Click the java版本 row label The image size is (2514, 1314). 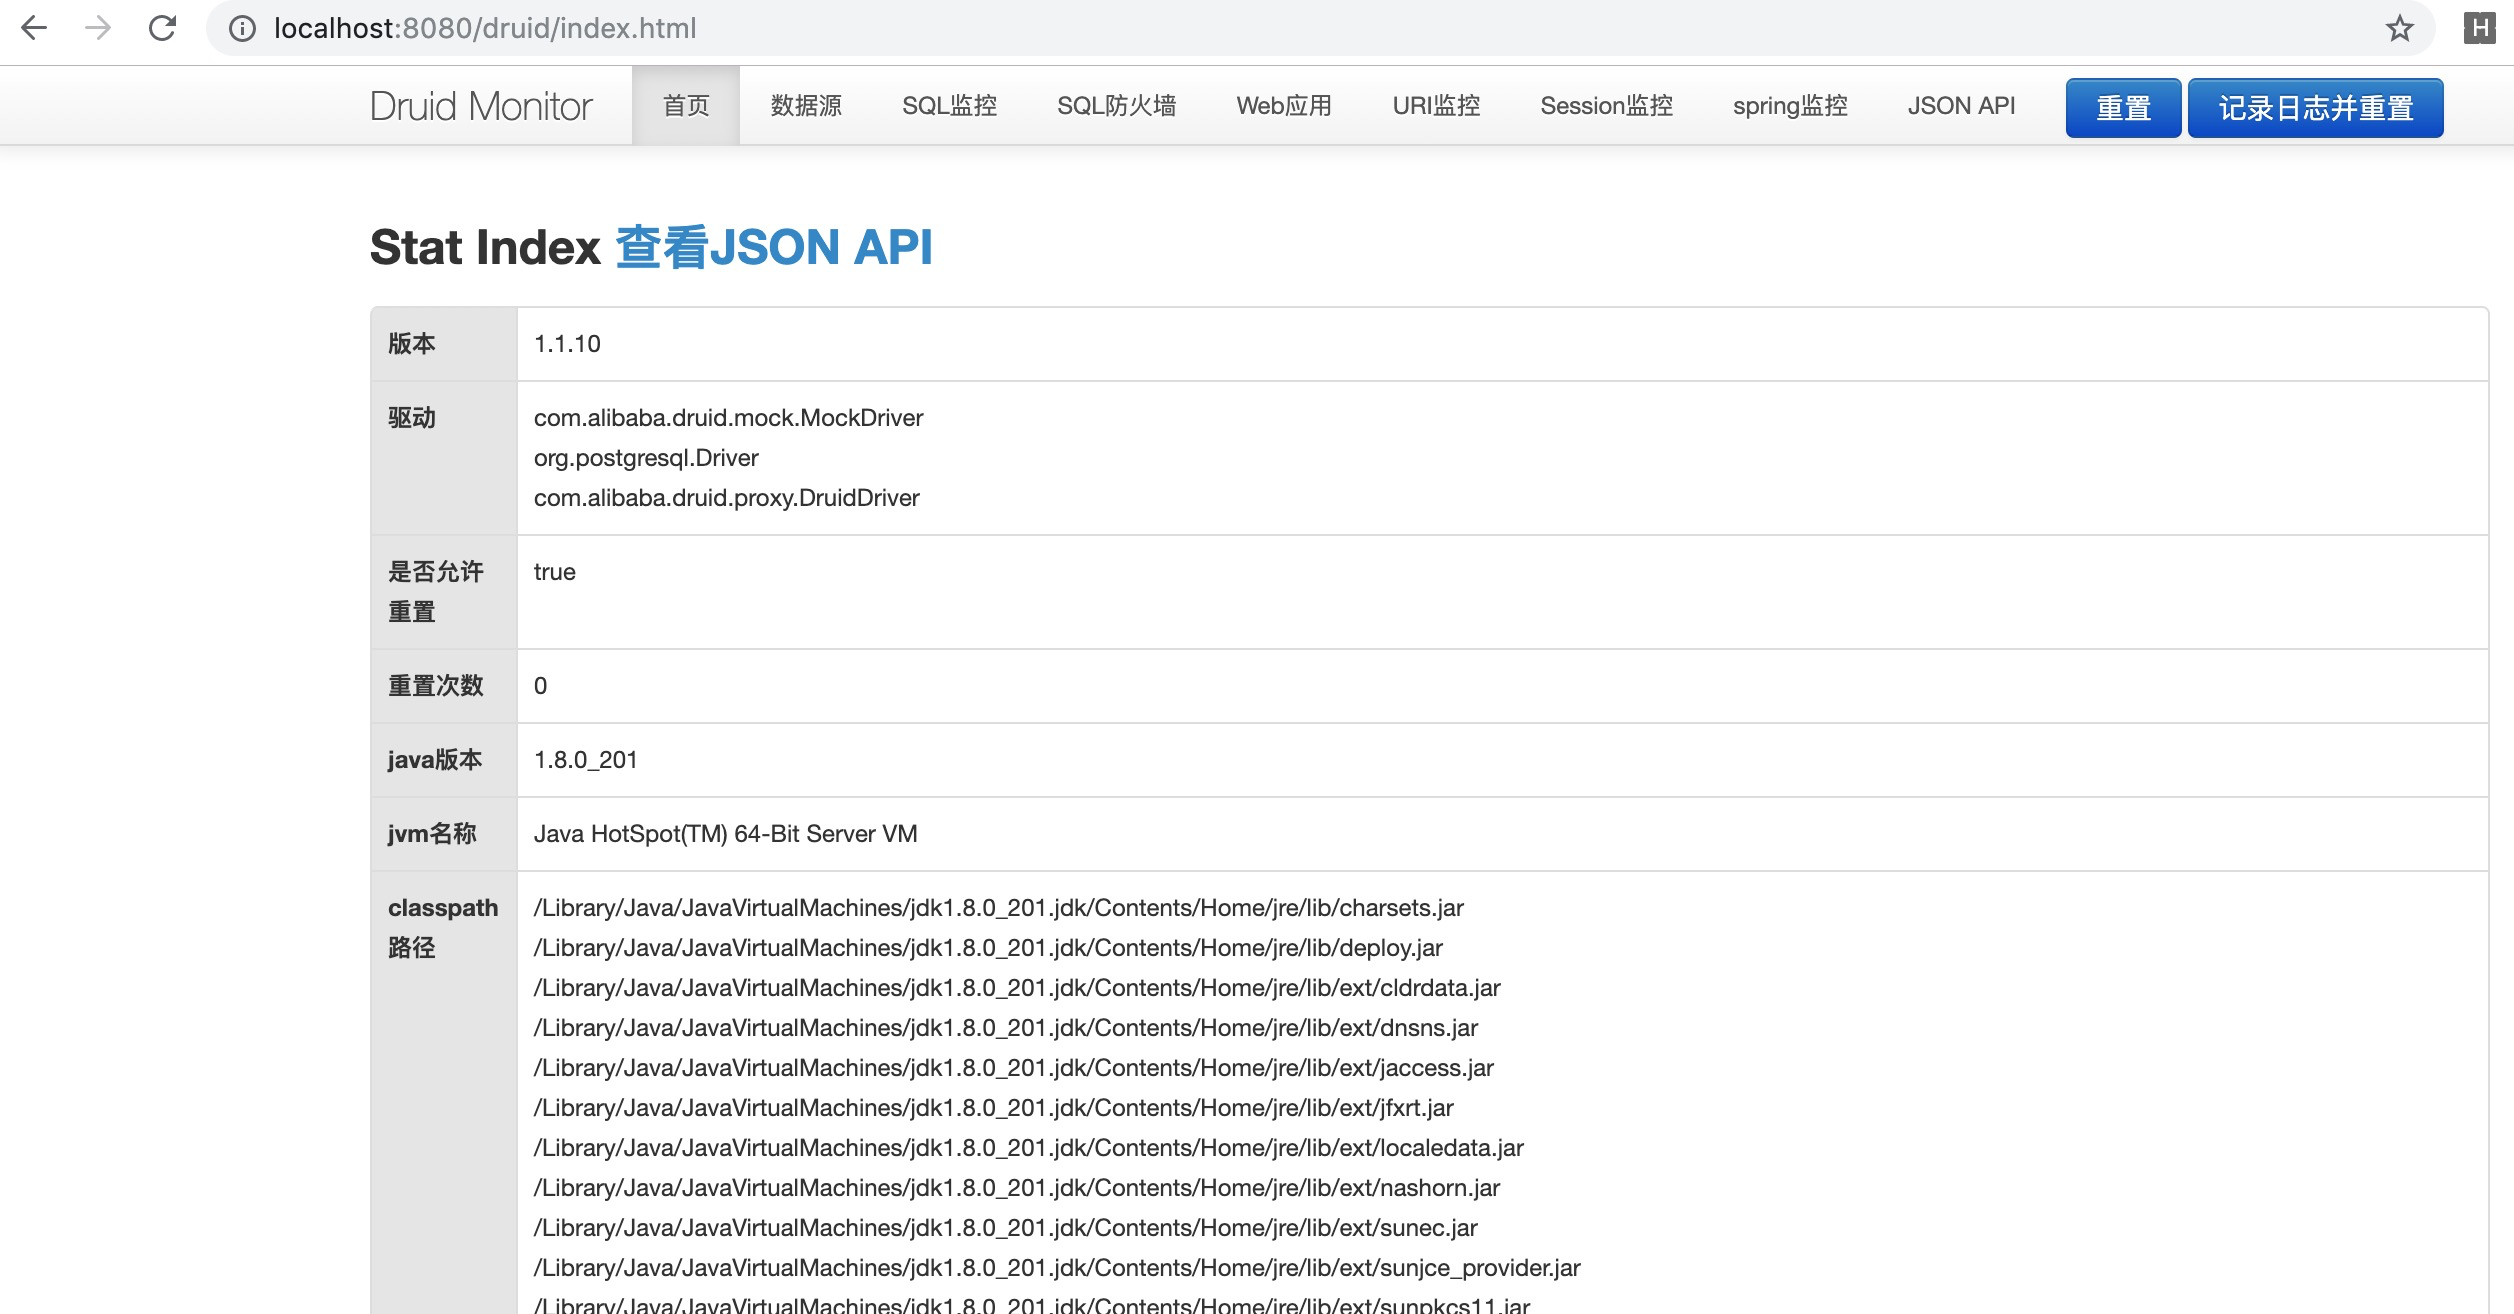click(435, 760)
